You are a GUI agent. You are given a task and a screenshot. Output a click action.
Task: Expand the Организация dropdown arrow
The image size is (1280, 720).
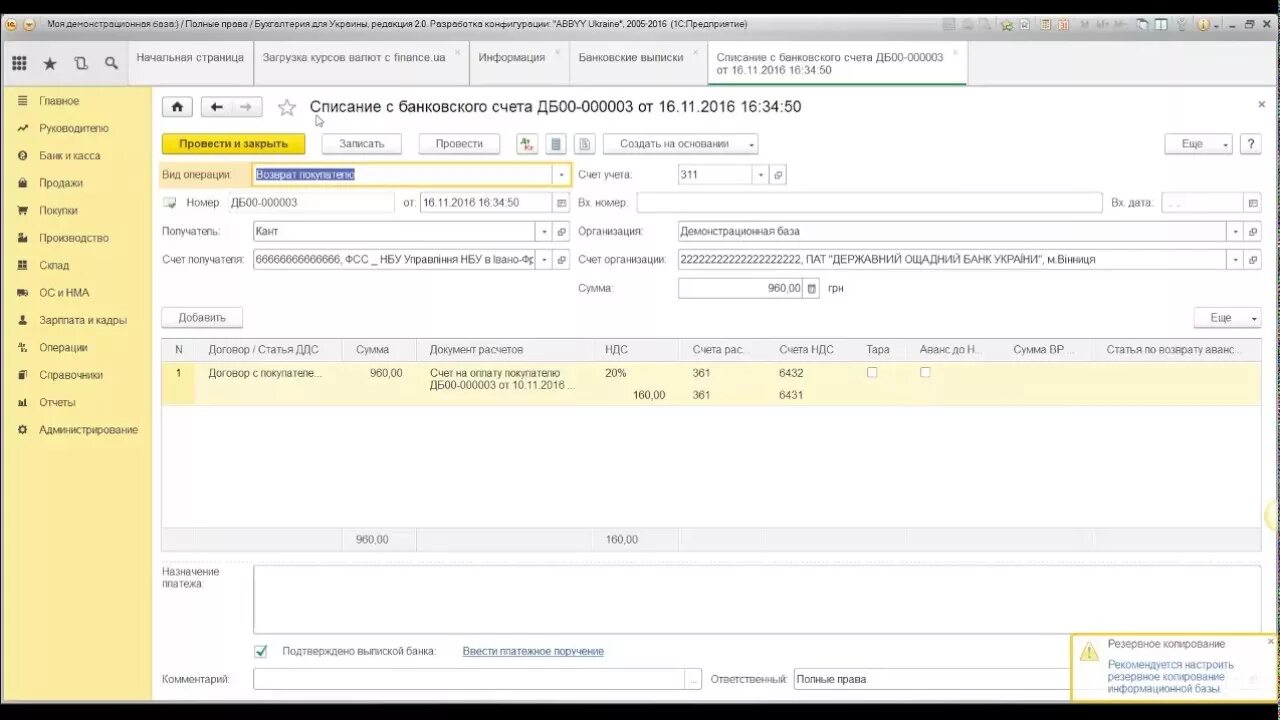[x=1236, y=231]
